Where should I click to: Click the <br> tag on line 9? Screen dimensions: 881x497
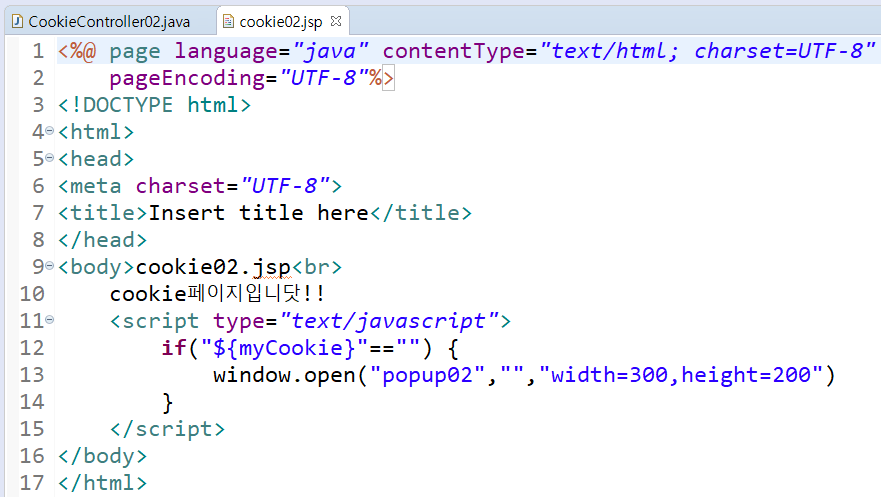[317, 267]
